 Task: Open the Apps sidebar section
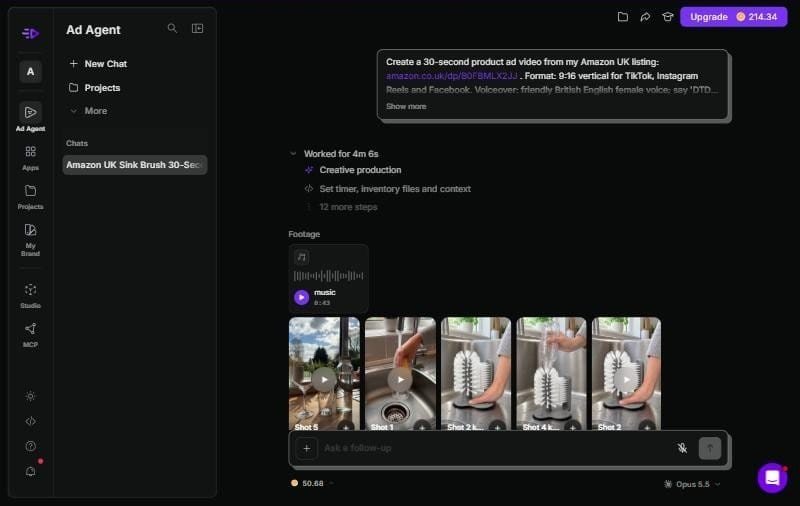(30, 158)
